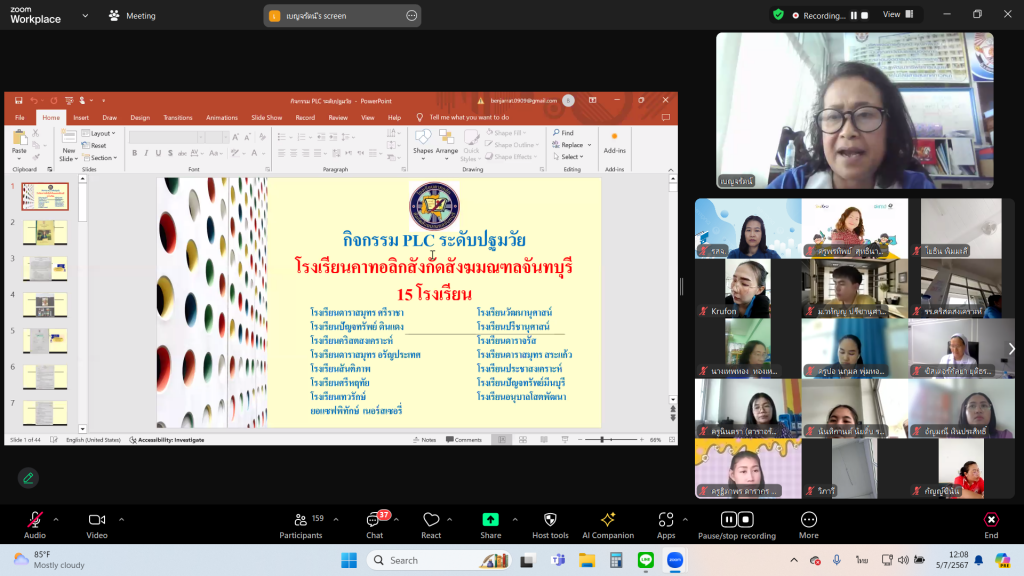
Task: Unmute the microphone with the Audio button
Action: point(35,520)
